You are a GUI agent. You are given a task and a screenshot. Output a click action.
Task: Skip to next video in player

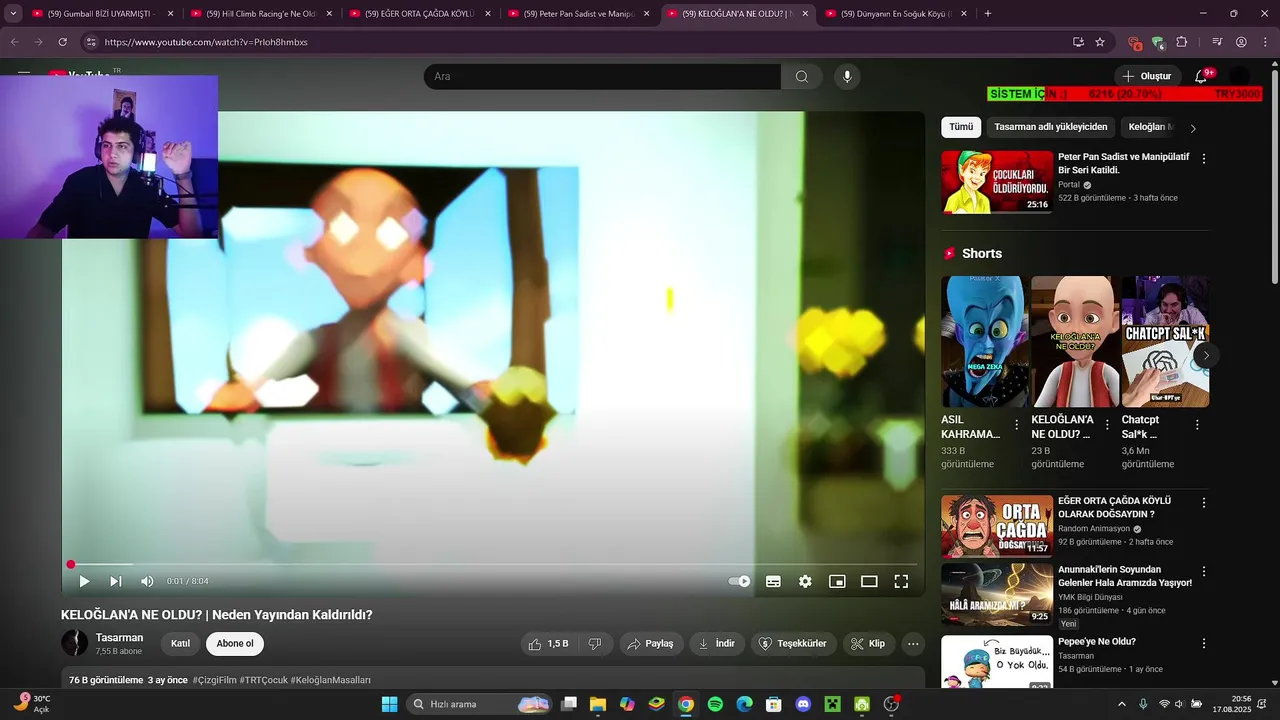(116, 581)
